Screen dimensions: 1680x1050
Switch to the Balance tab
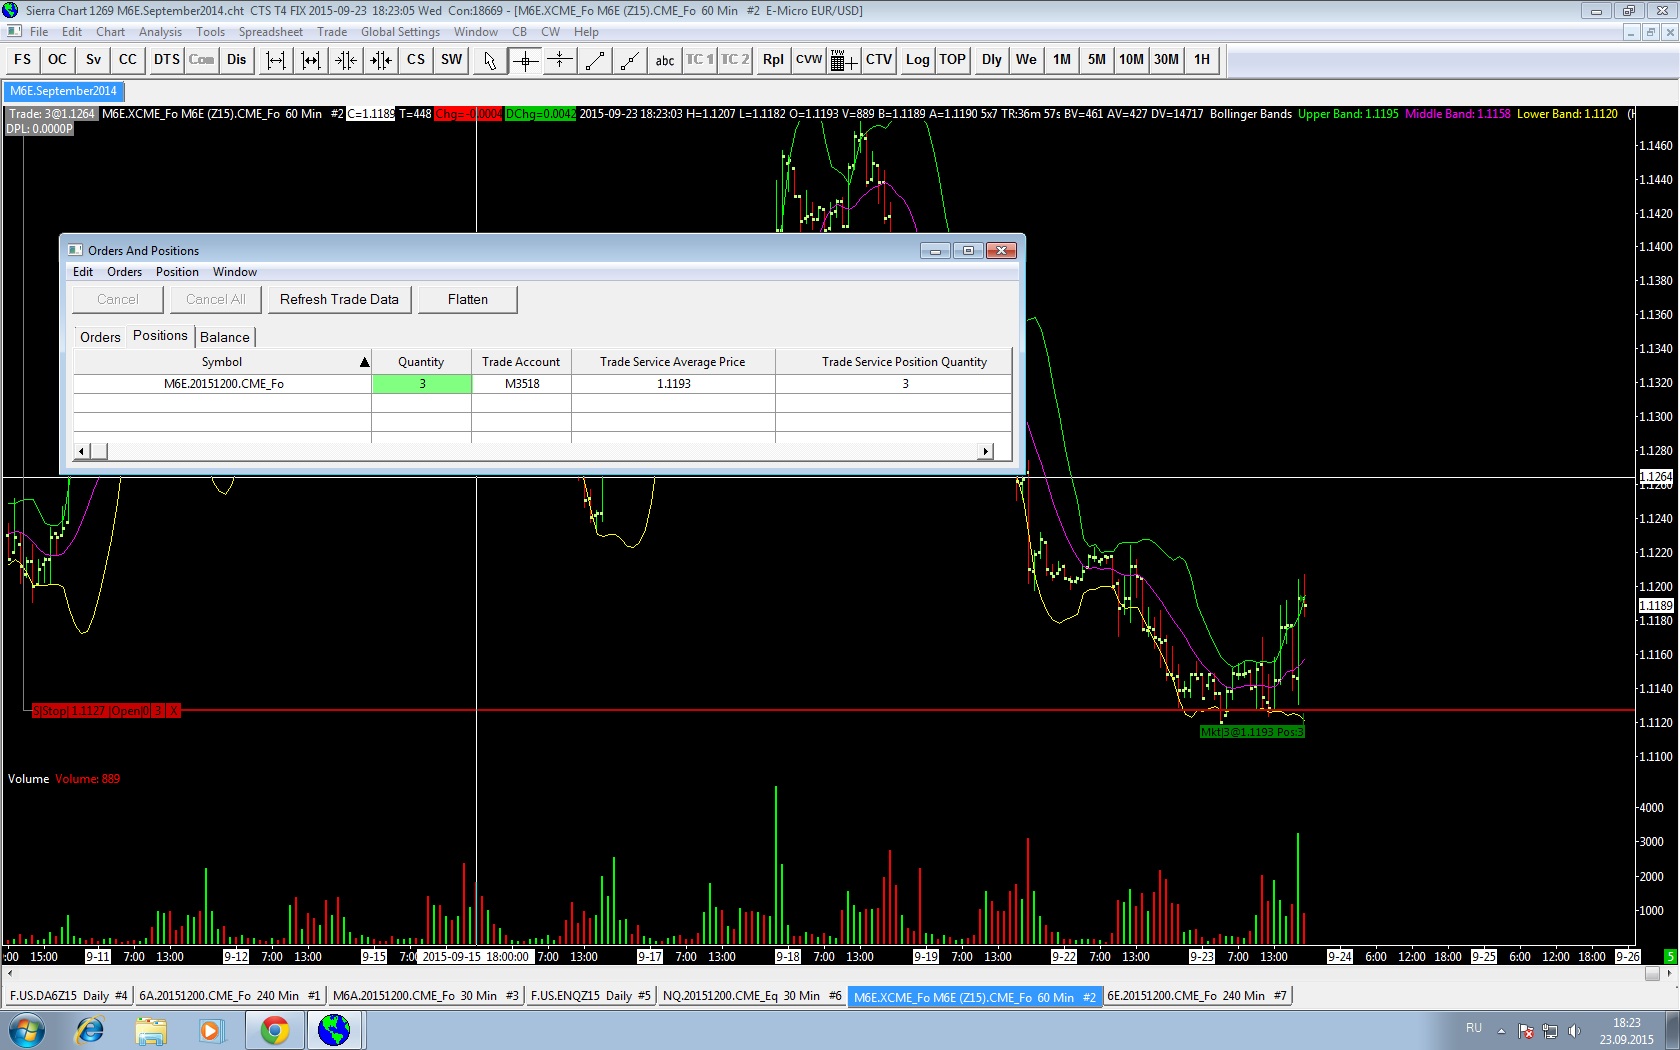[x=225, y=337]
